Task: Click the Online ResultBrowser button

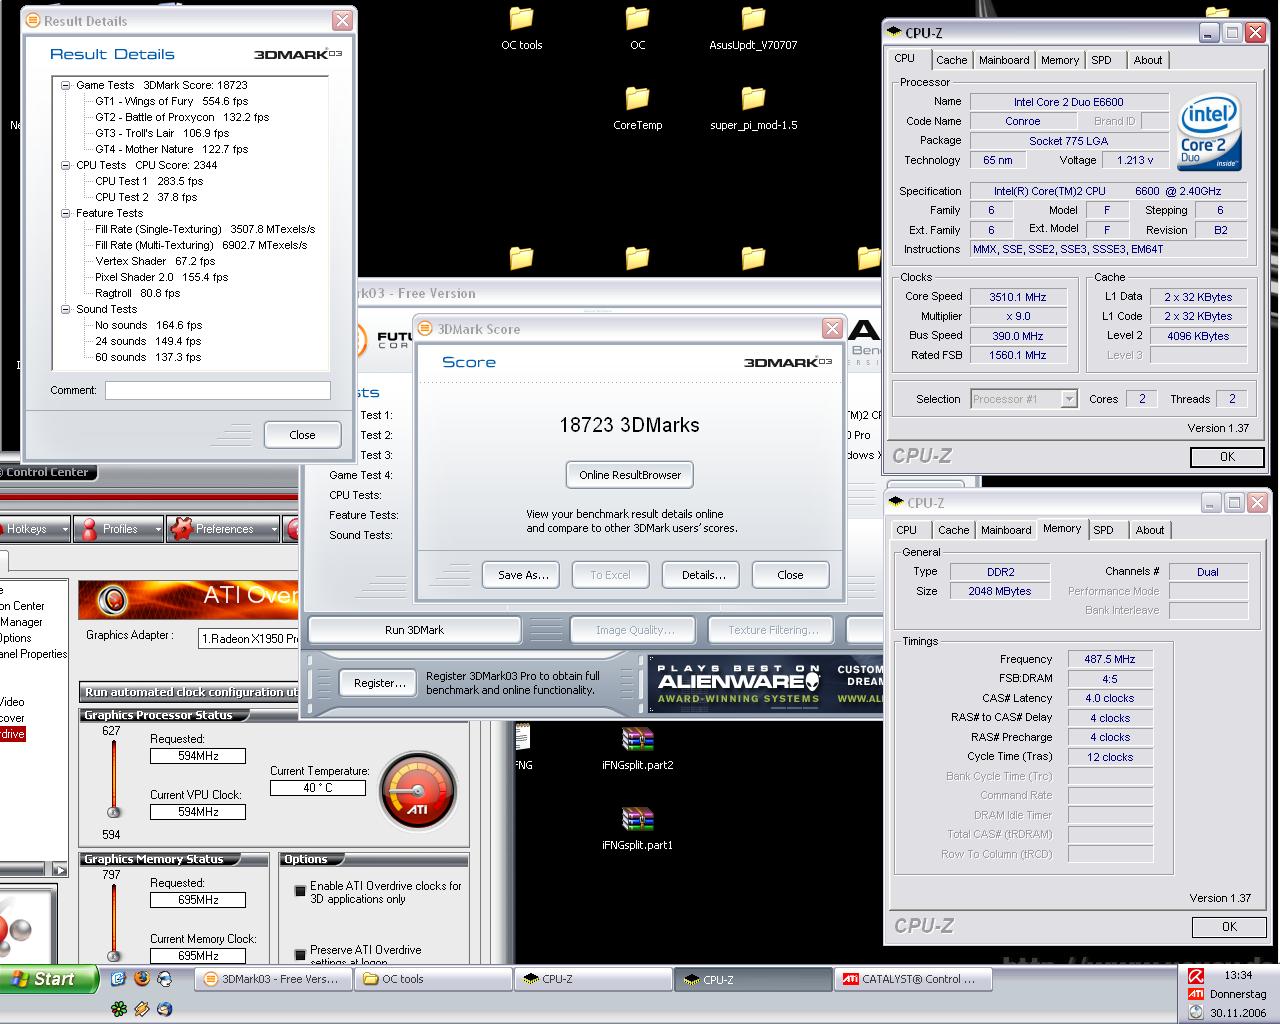Action: click(630, 475)
